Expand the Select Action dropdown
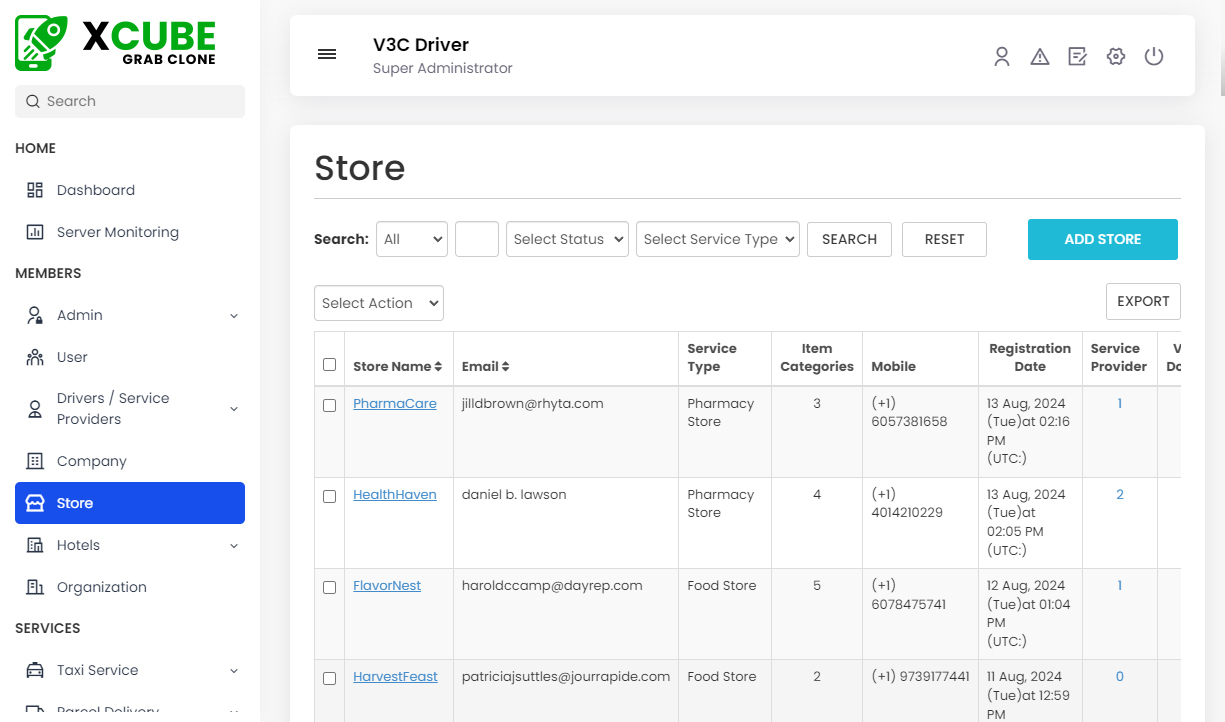This screenshot has width=1225, height=722. point(379,303)
